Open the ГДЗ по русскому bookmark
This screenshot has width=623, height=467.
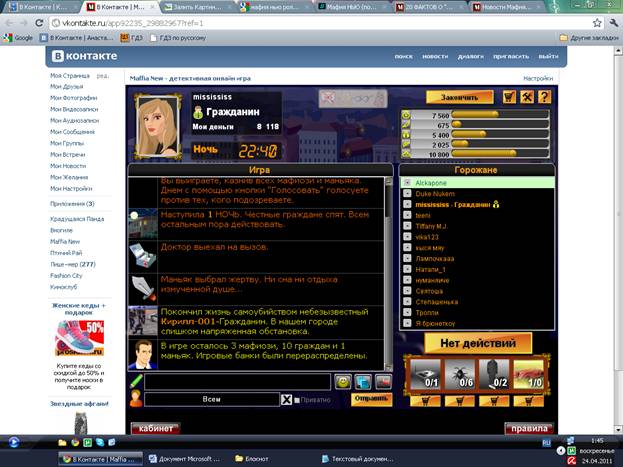(178, 38)
